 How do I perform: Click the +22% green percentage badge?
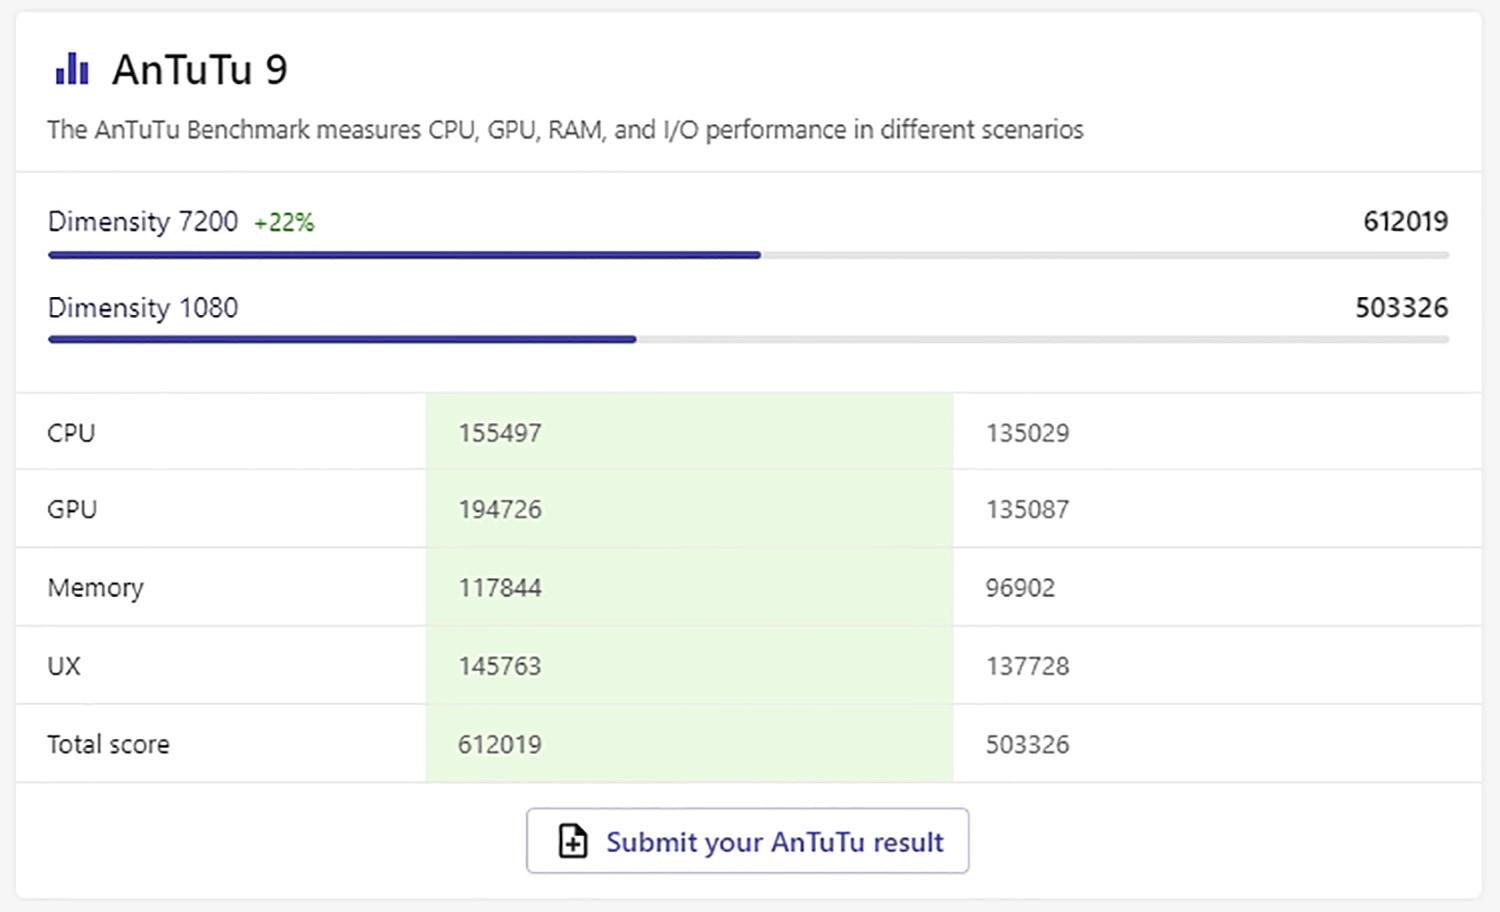284,223
